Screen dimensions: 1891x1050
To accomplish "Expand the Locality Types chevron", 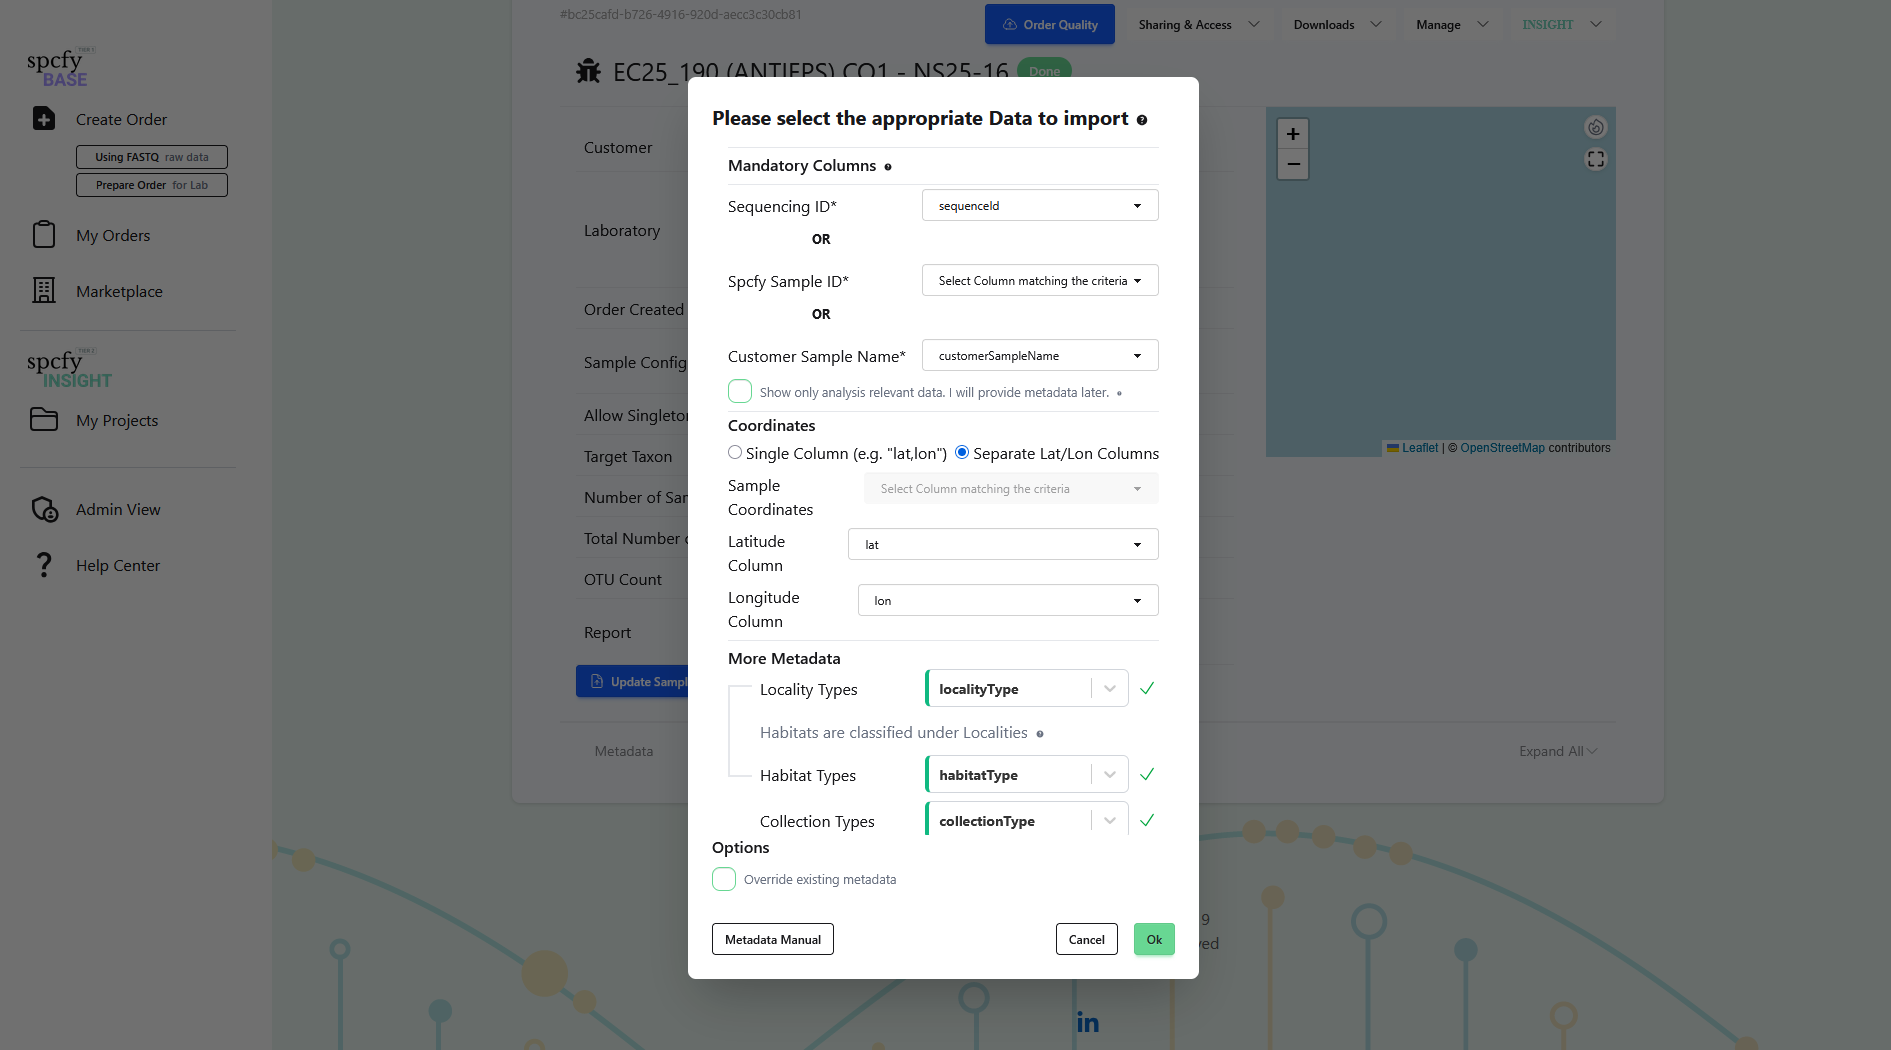I will click(1110, 688).
